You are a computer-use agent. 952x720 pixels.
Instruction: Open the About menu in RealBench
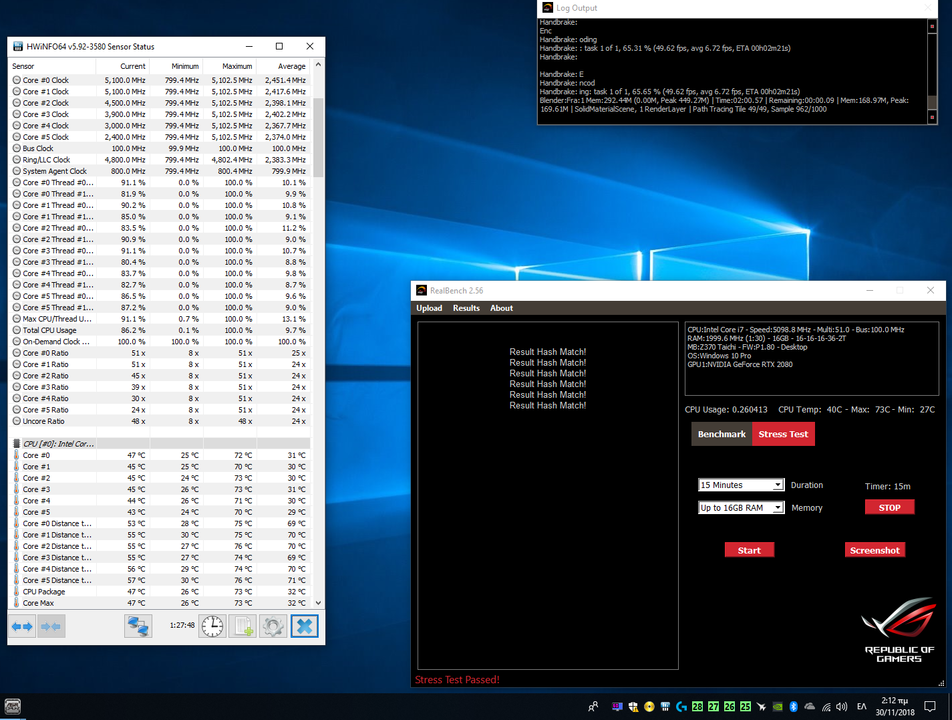click(502, 308)
